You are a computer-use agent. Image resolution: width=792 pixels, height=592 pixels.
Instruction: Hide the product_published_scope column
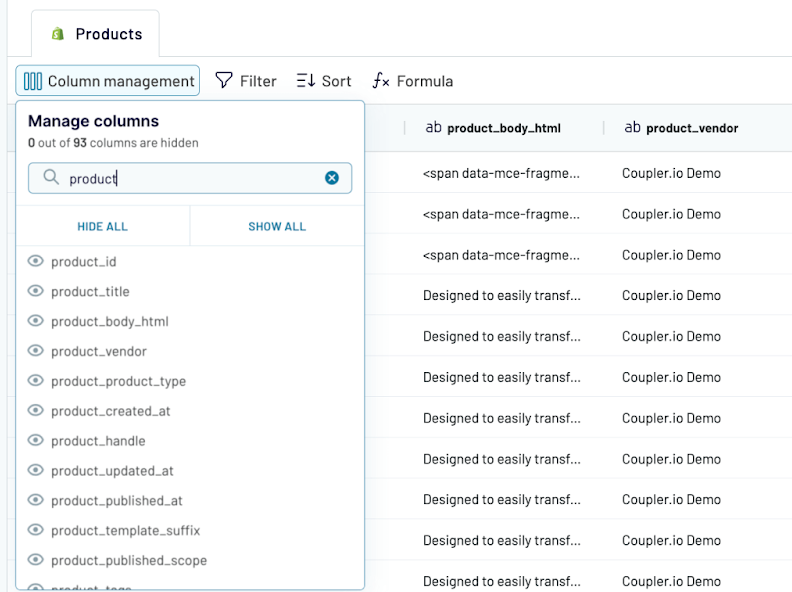[35, 560]
